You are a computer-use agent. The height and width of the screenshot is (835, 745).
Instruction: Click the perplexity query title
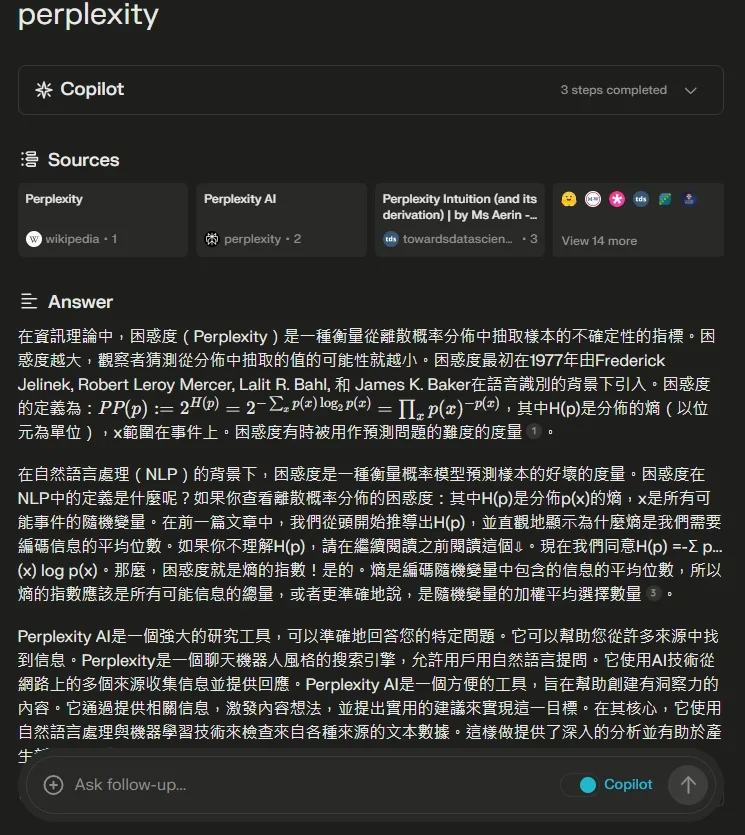click(88, 15)
